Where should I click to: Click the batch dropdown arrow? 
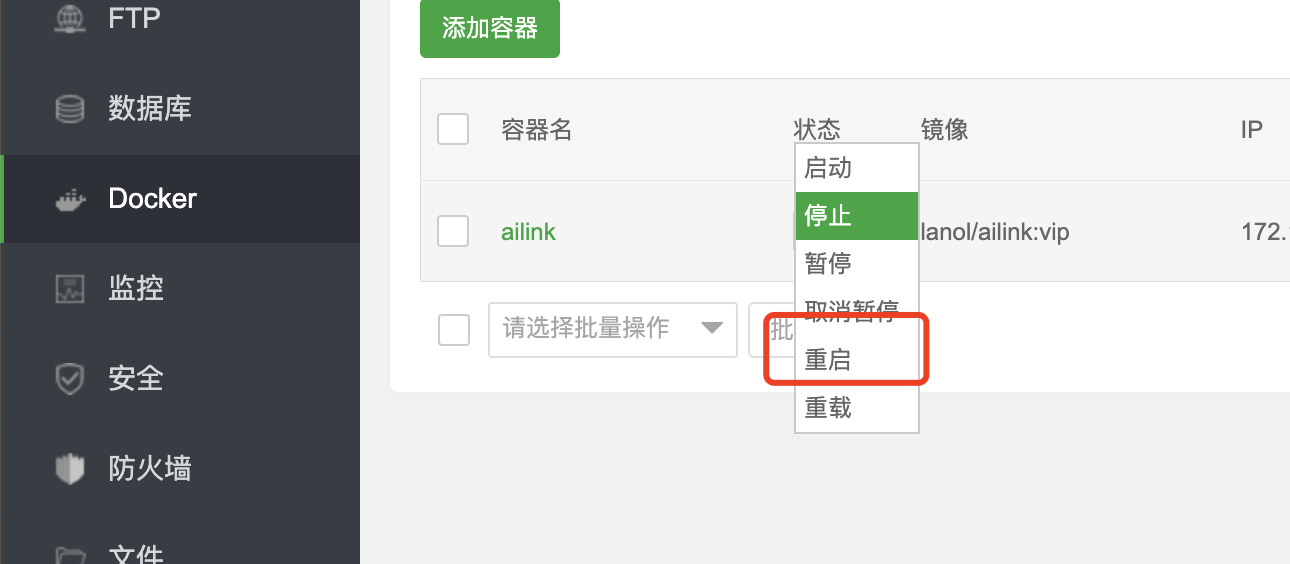pyautogui.click(x=712, y=329)
